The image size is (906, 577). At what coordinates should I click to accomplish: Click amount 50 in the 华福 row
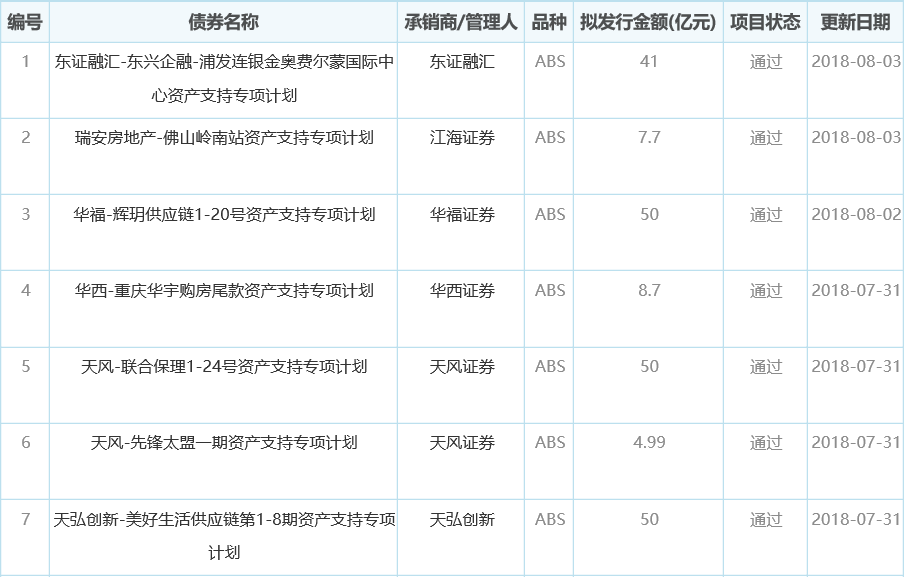[649, 214]
